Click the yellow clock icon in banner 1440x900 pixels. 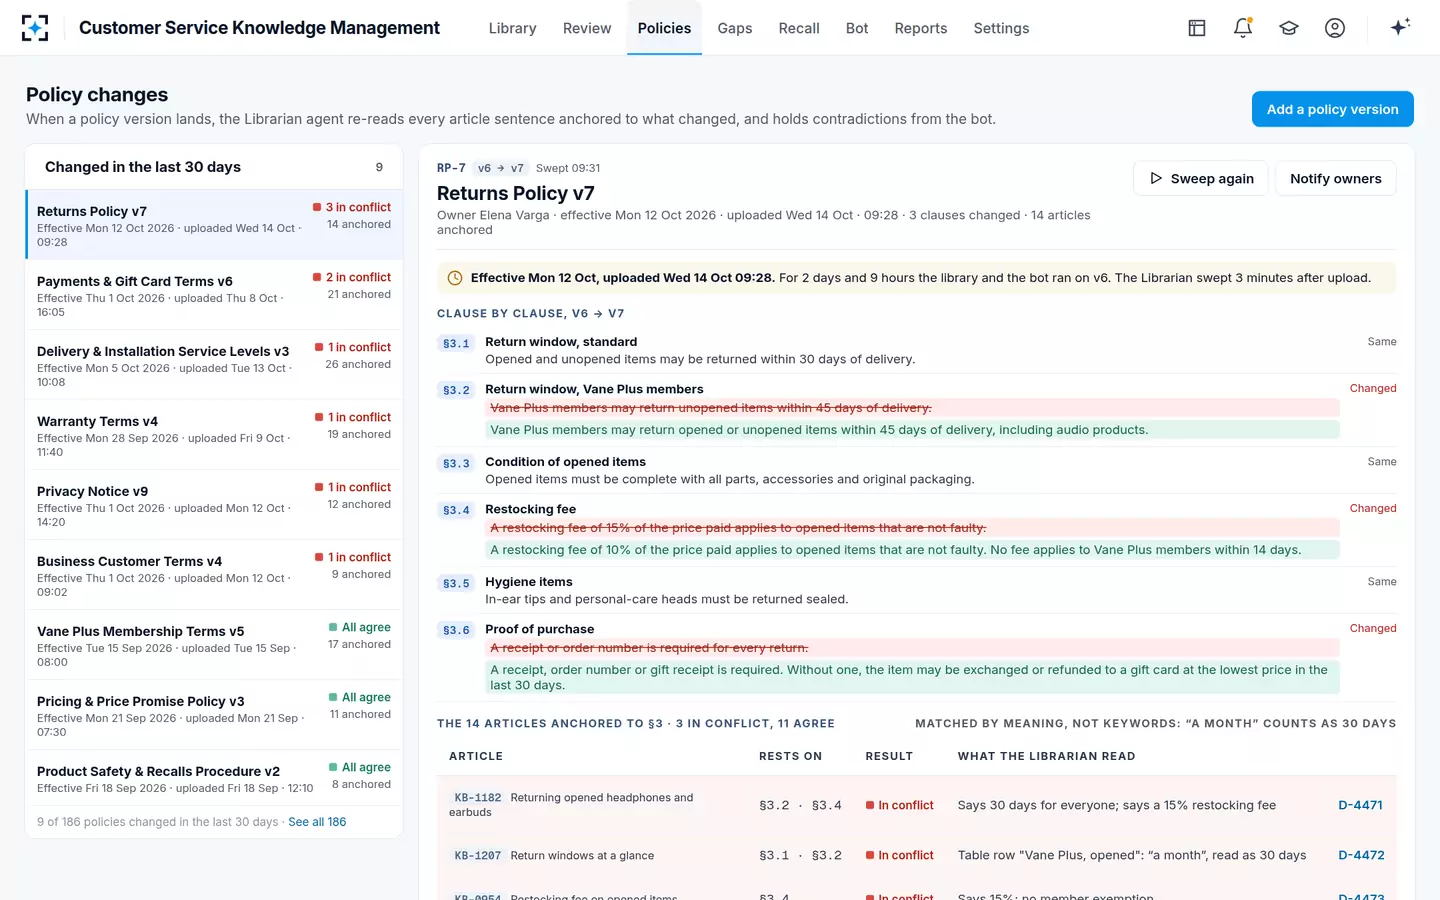pyautogui.click(x=455, y=278)
